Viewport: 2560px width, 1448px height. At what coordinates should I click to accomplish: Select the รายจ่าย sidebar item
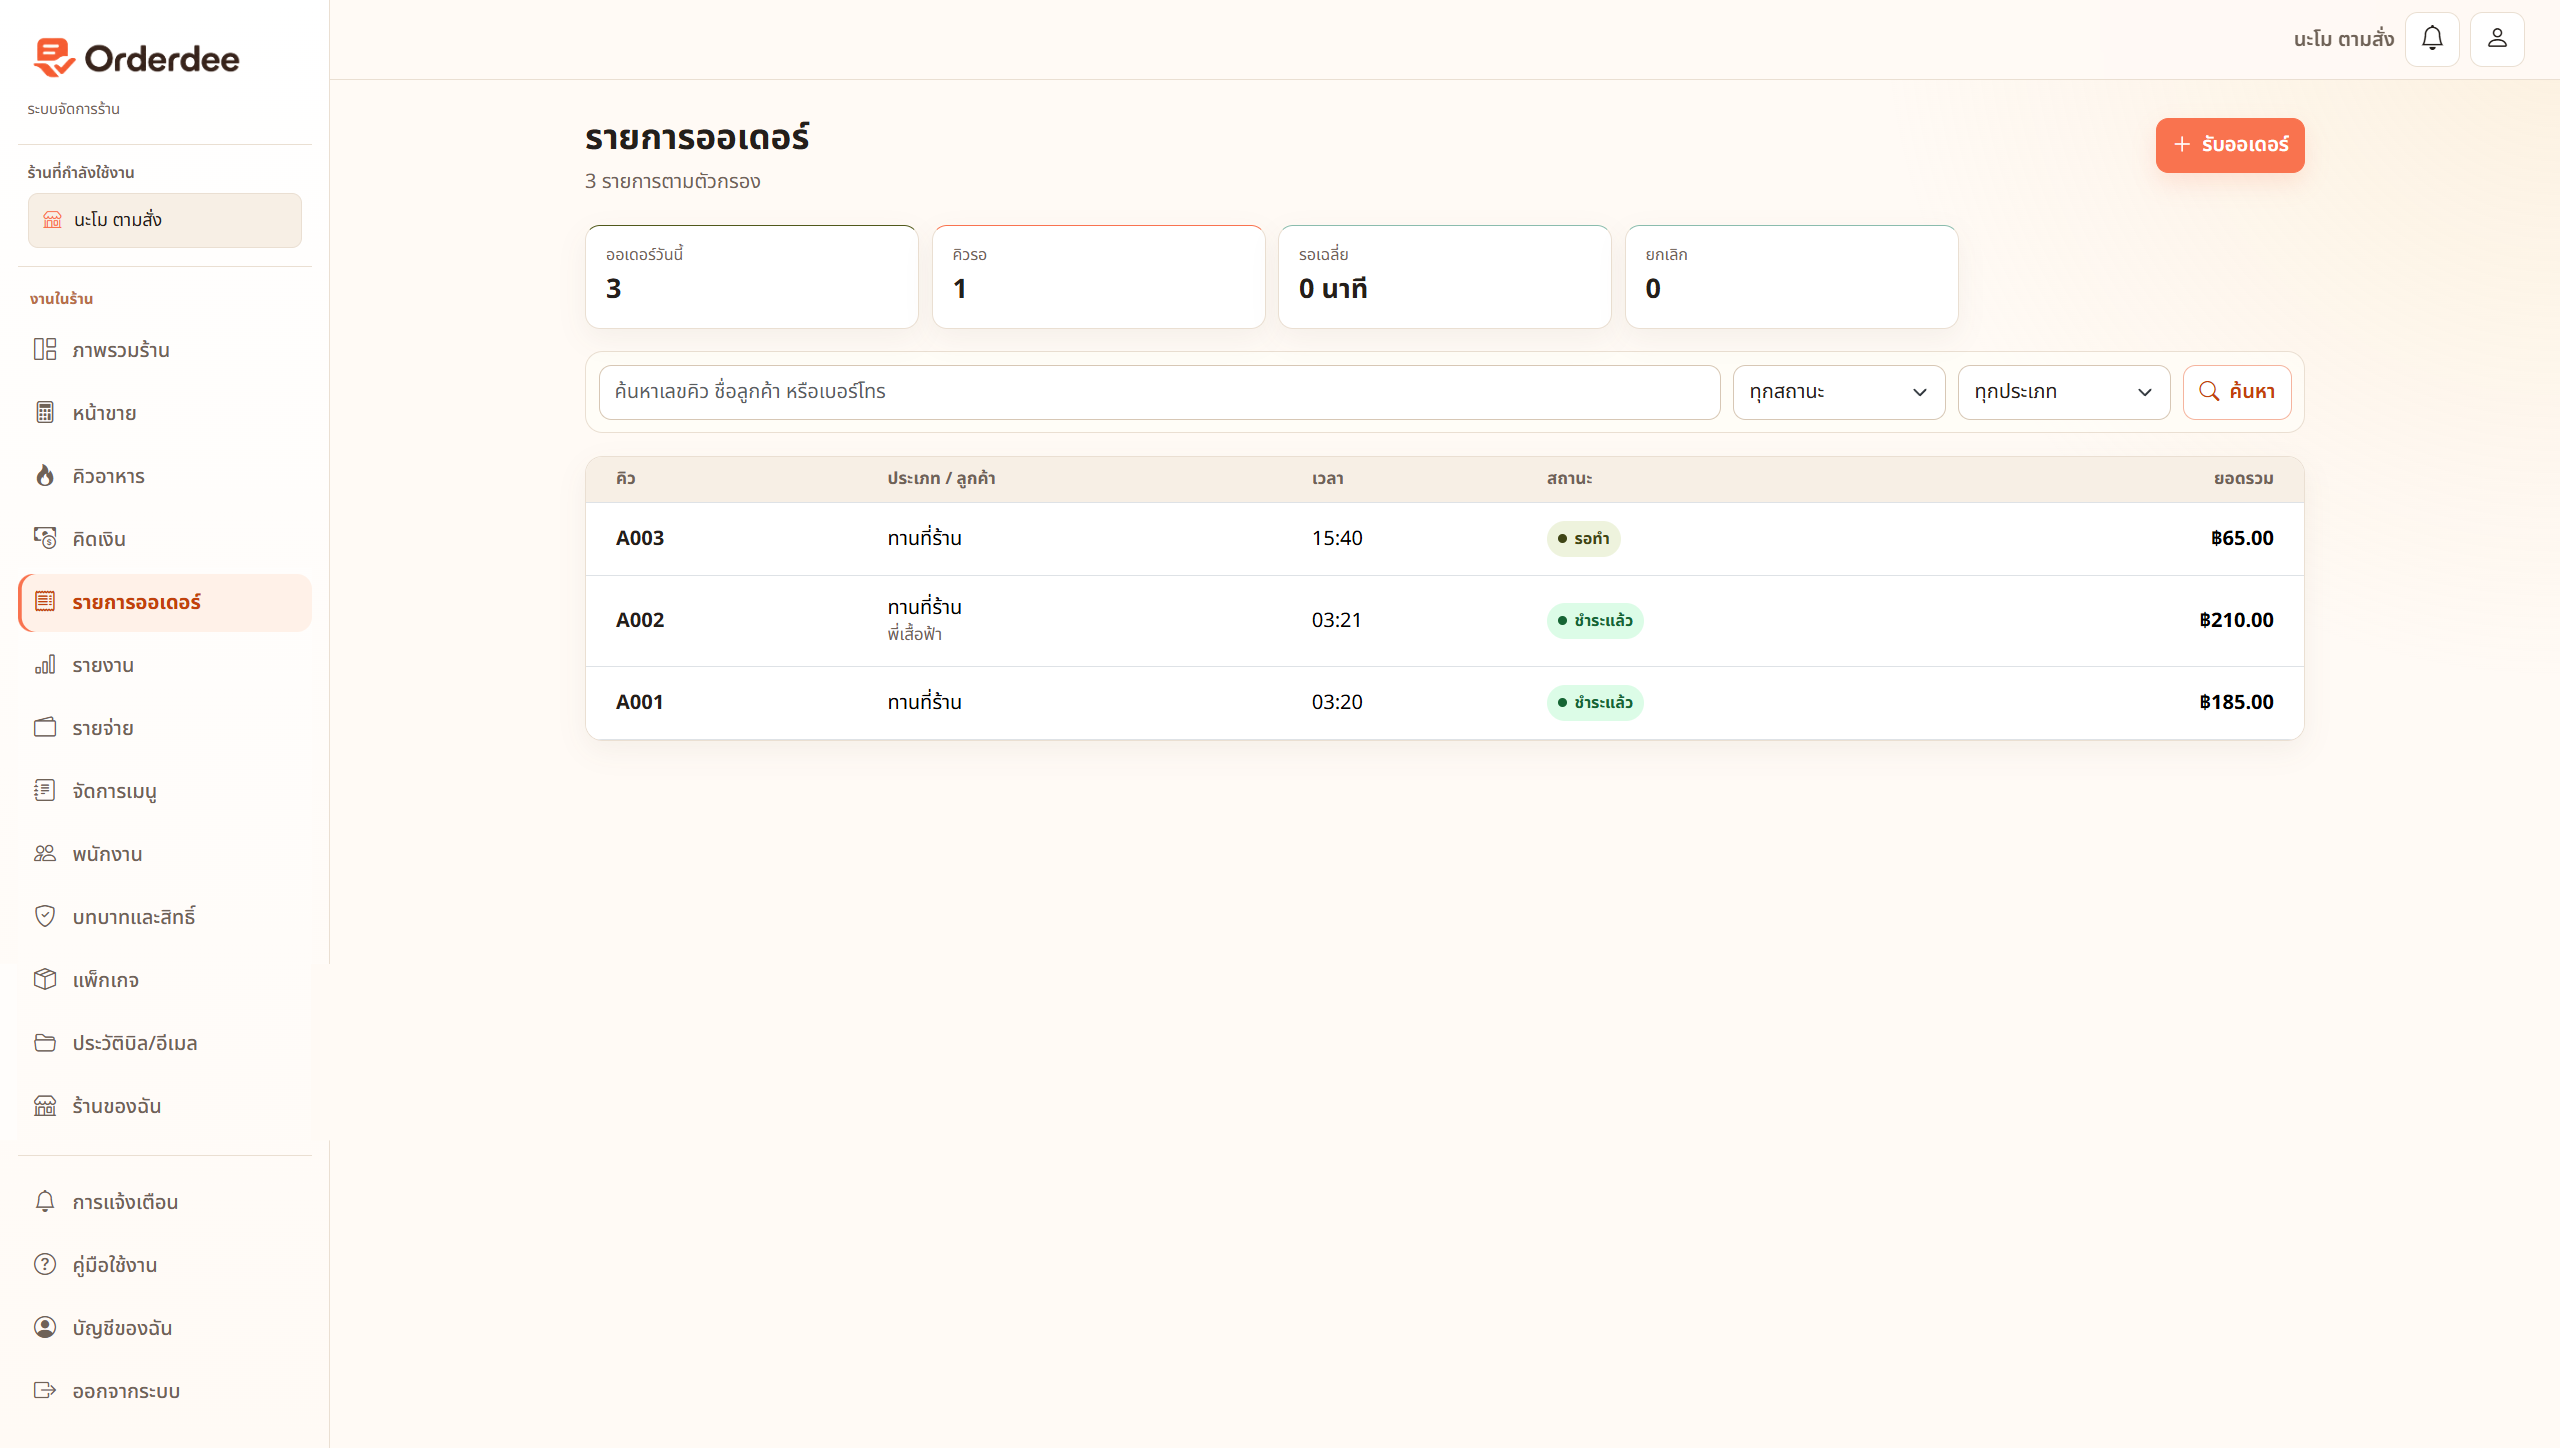click(165, 728)
